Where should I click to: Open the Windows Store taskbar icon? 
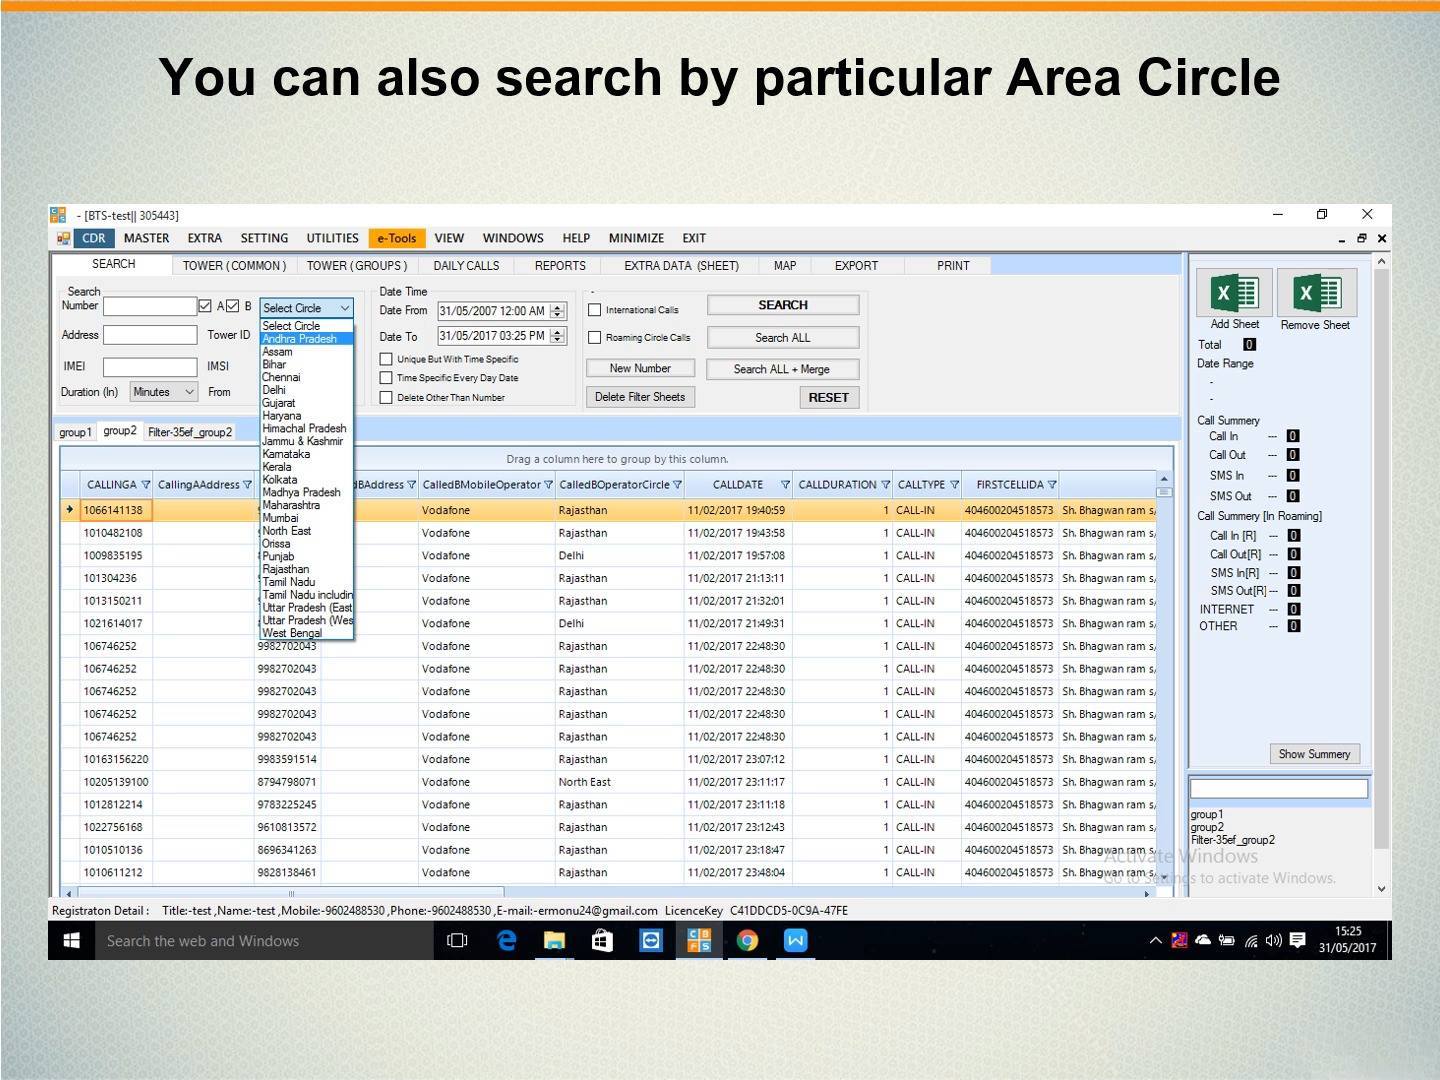602,940
